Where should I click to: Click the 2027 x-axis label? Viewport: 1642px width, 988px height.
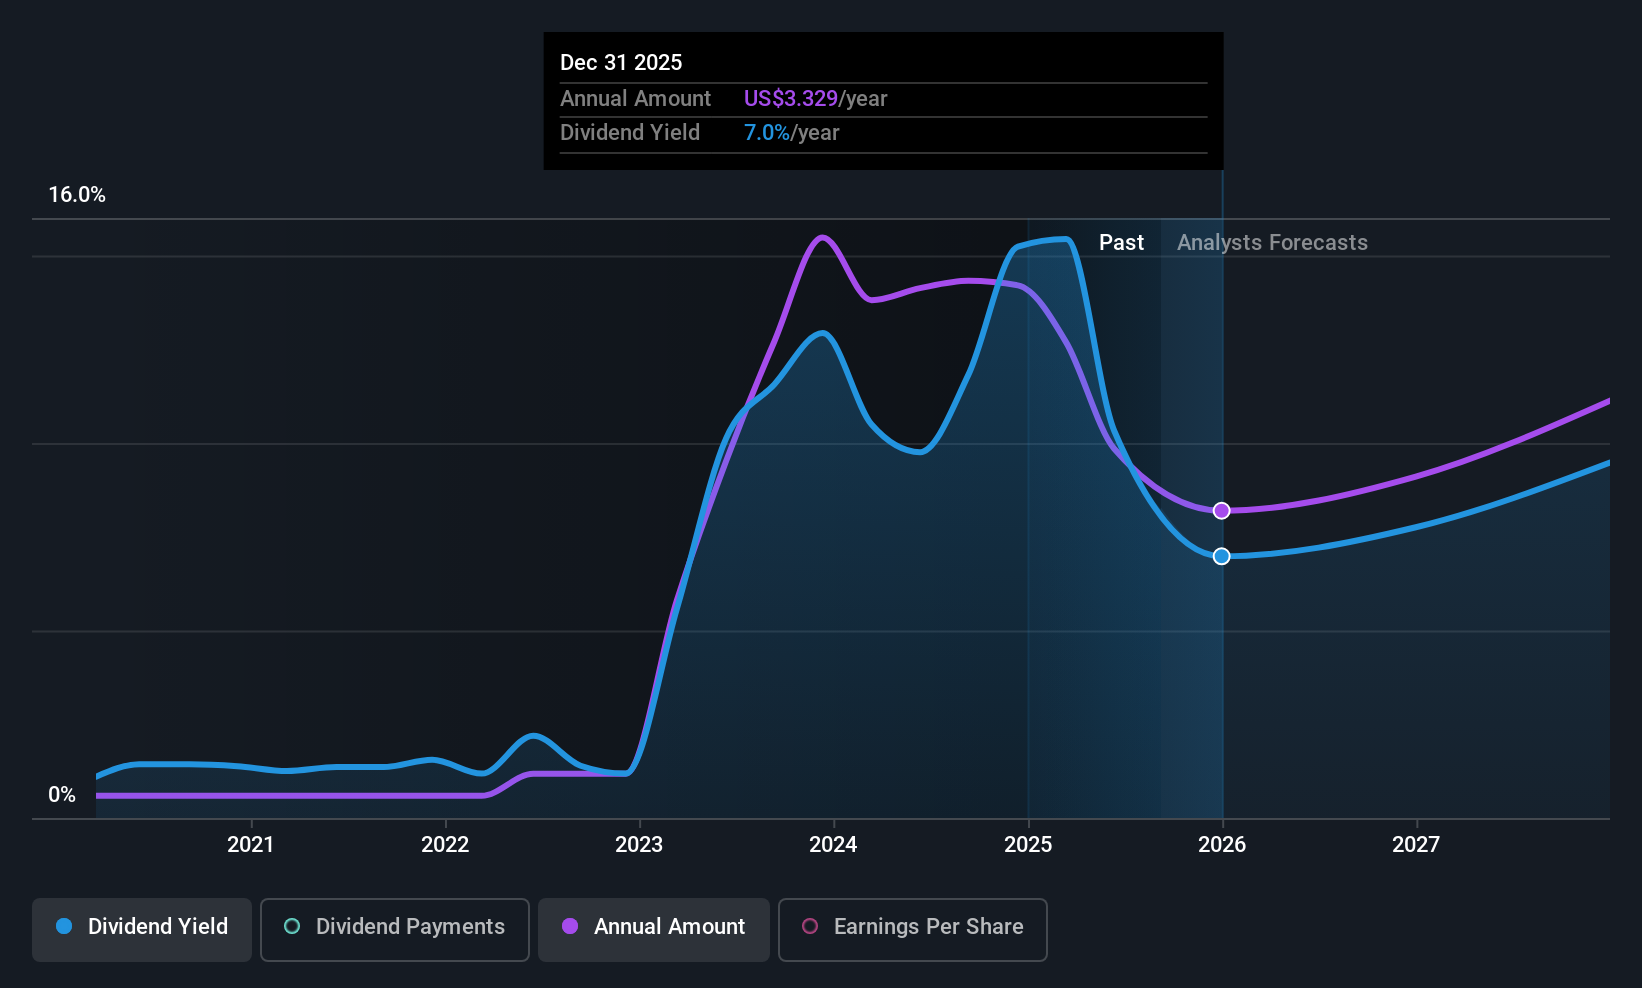coord(1416,844)
